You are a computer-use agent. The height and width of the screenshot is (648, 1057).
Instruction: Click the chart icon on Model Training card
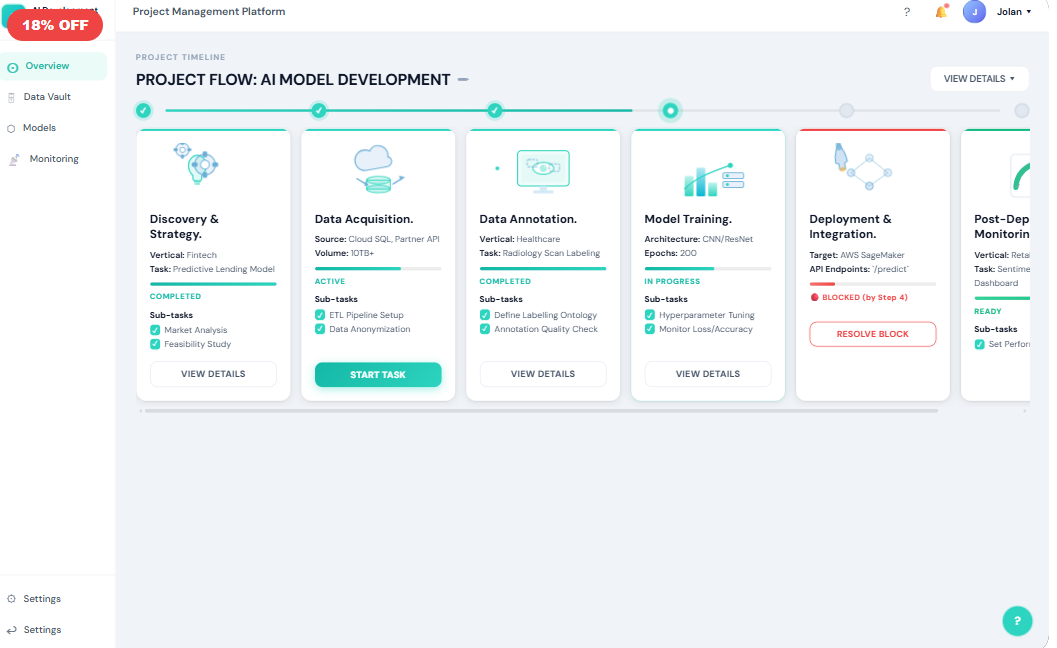coord(707,170)
